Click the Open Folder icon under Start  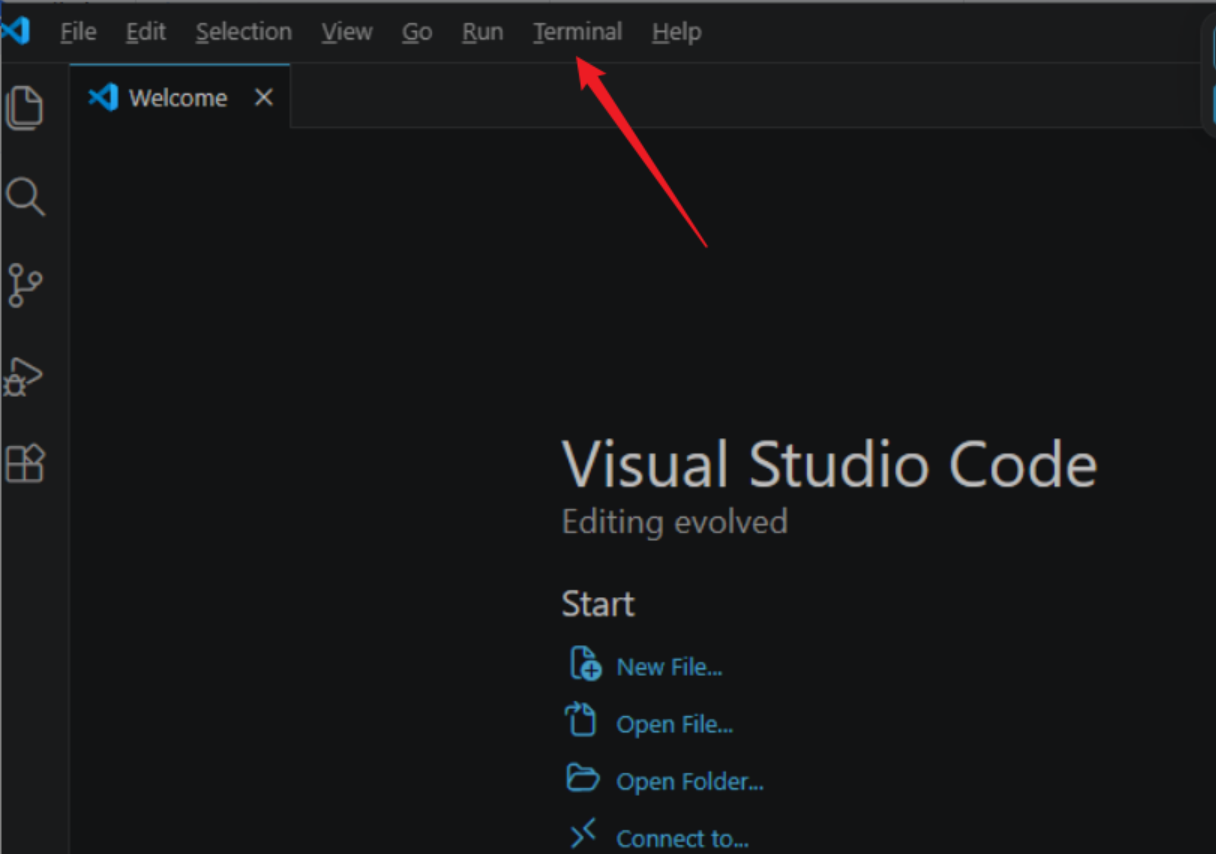pos(582,778)
